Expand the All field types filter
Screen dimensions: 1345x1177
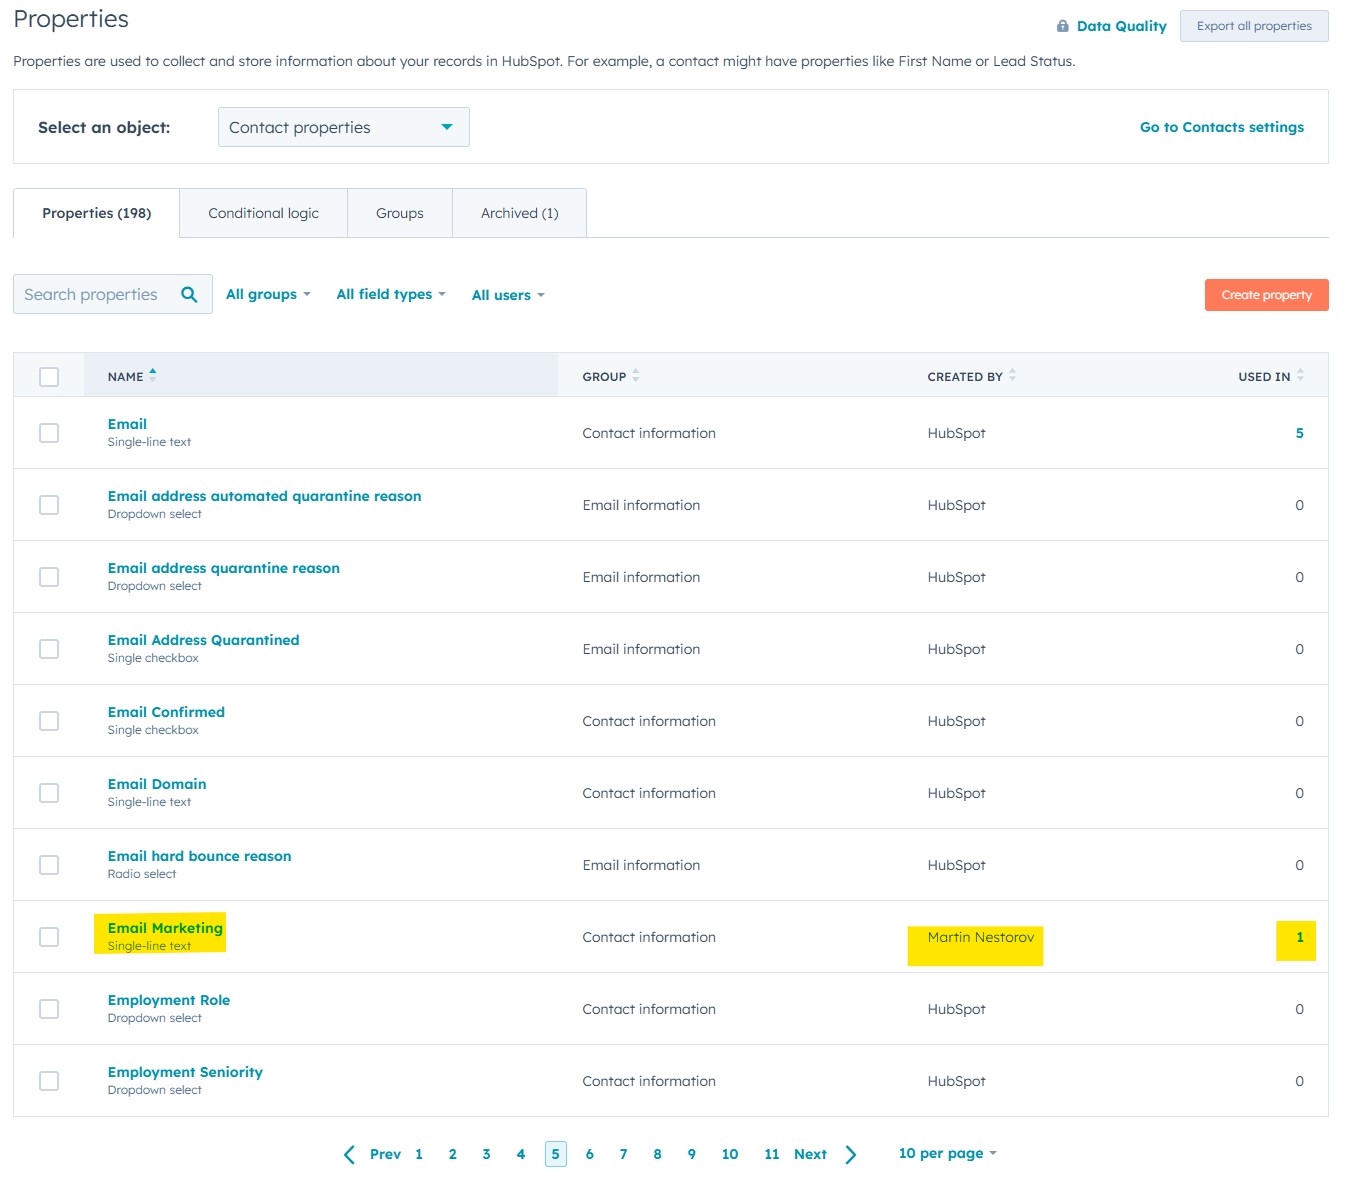coord(391,294)
